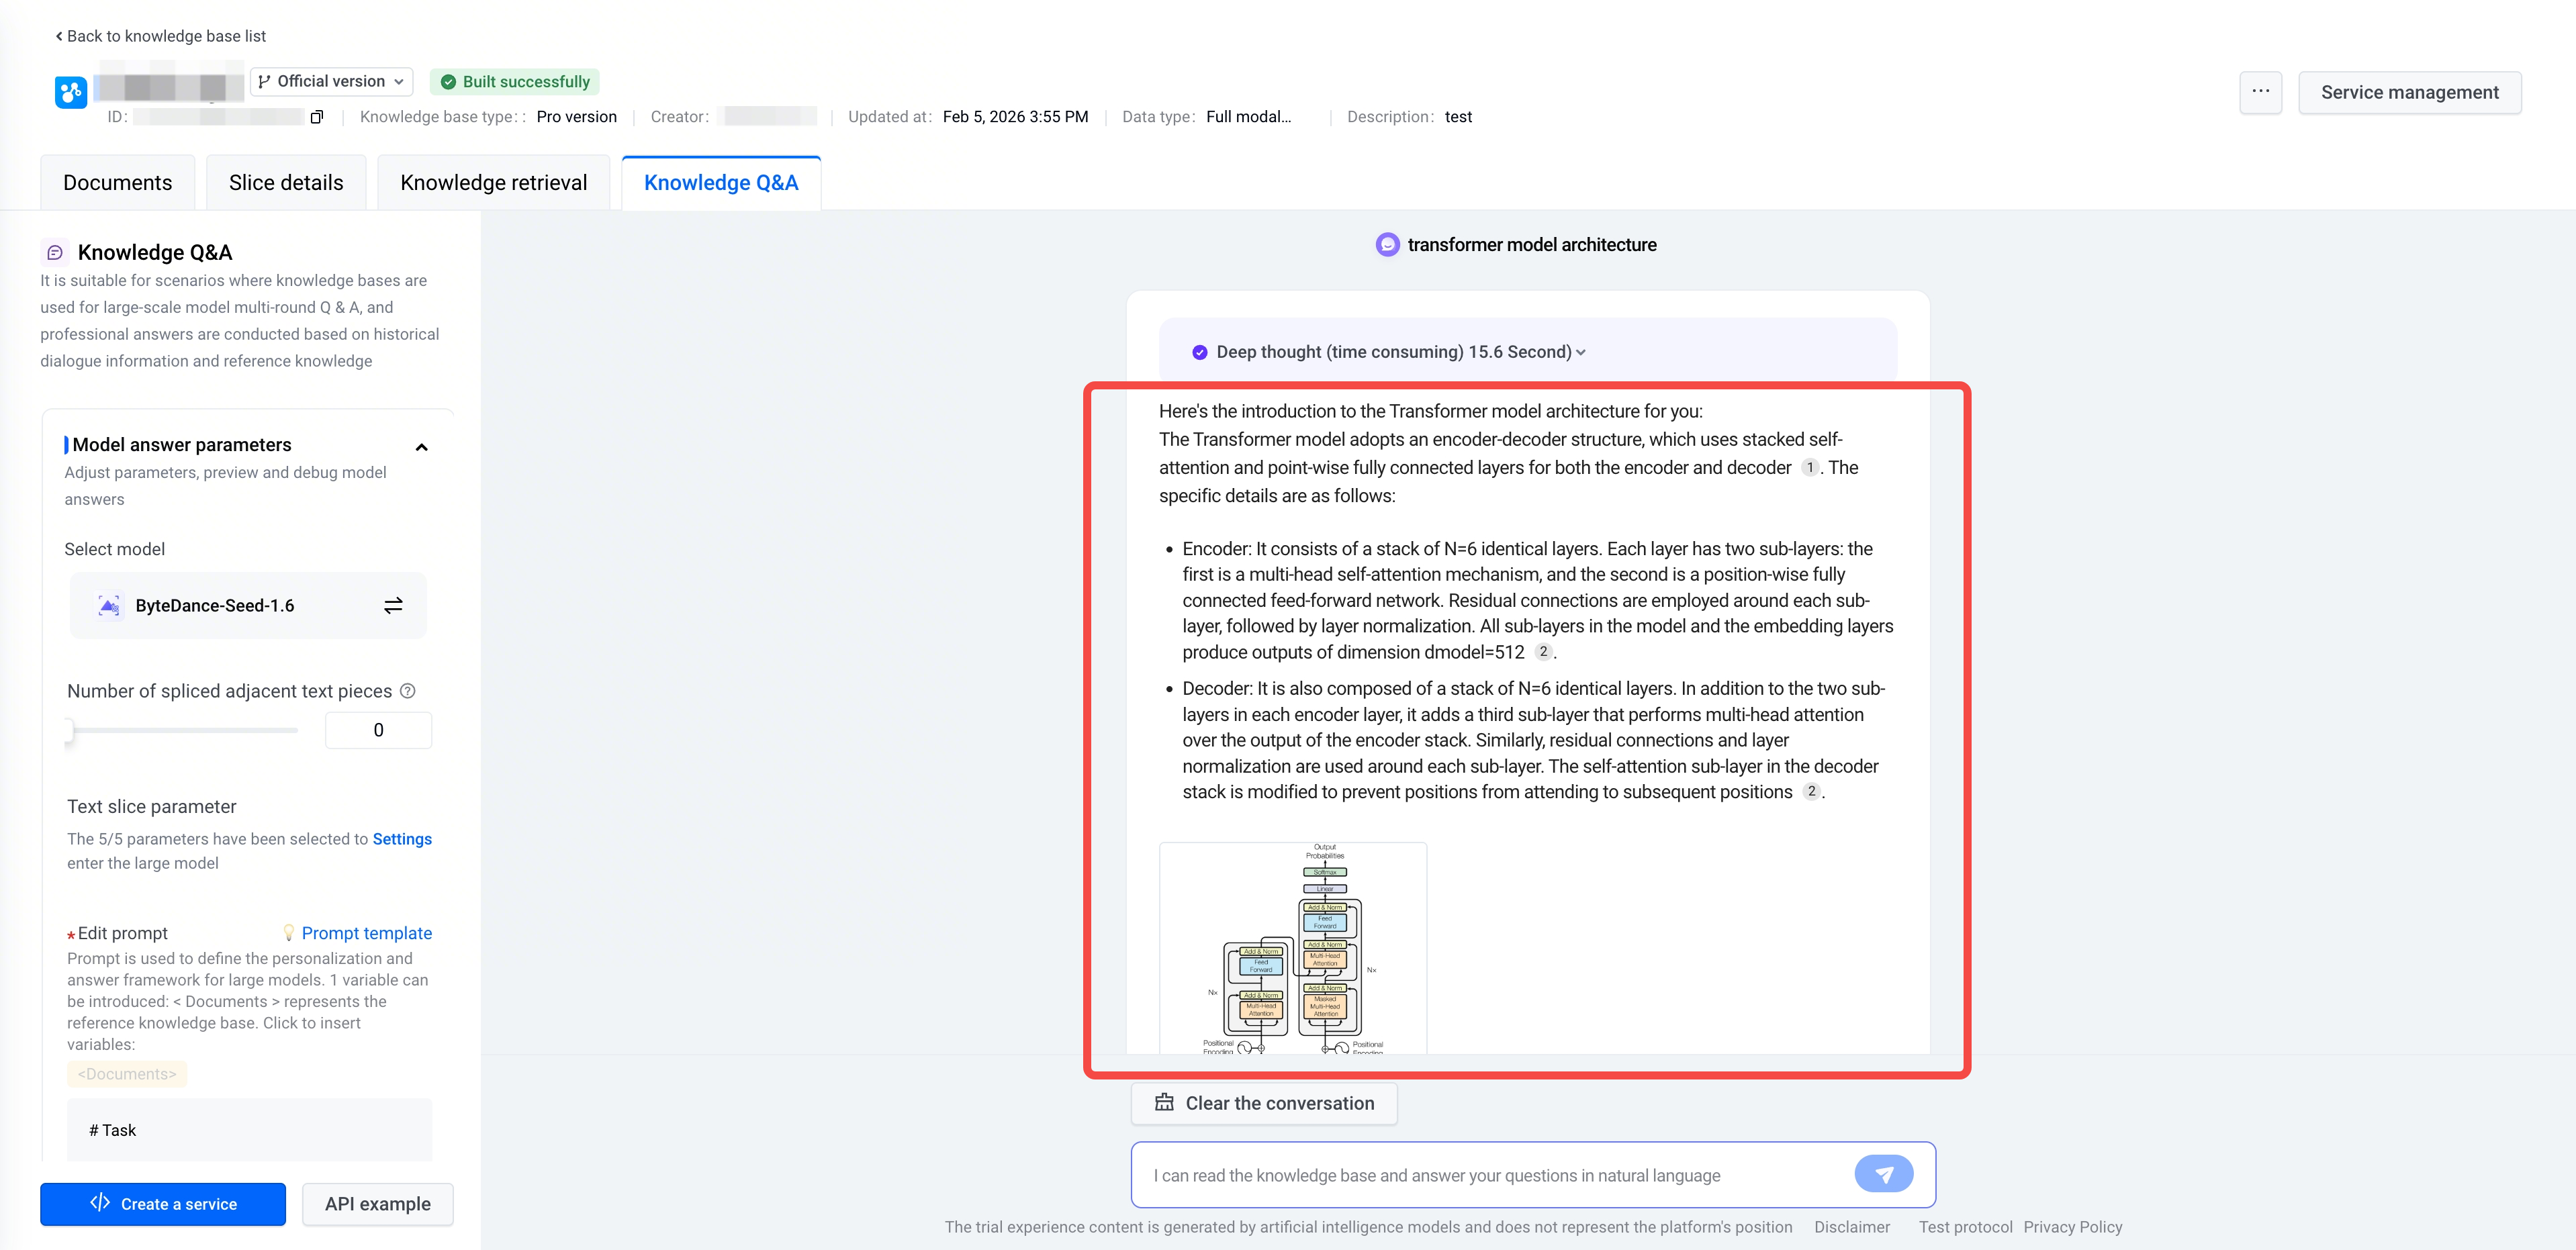This screenshot has height=1250, width=2576.
Task: Click citation 2 after dmodel=512
Action: tap(1543, 652)
